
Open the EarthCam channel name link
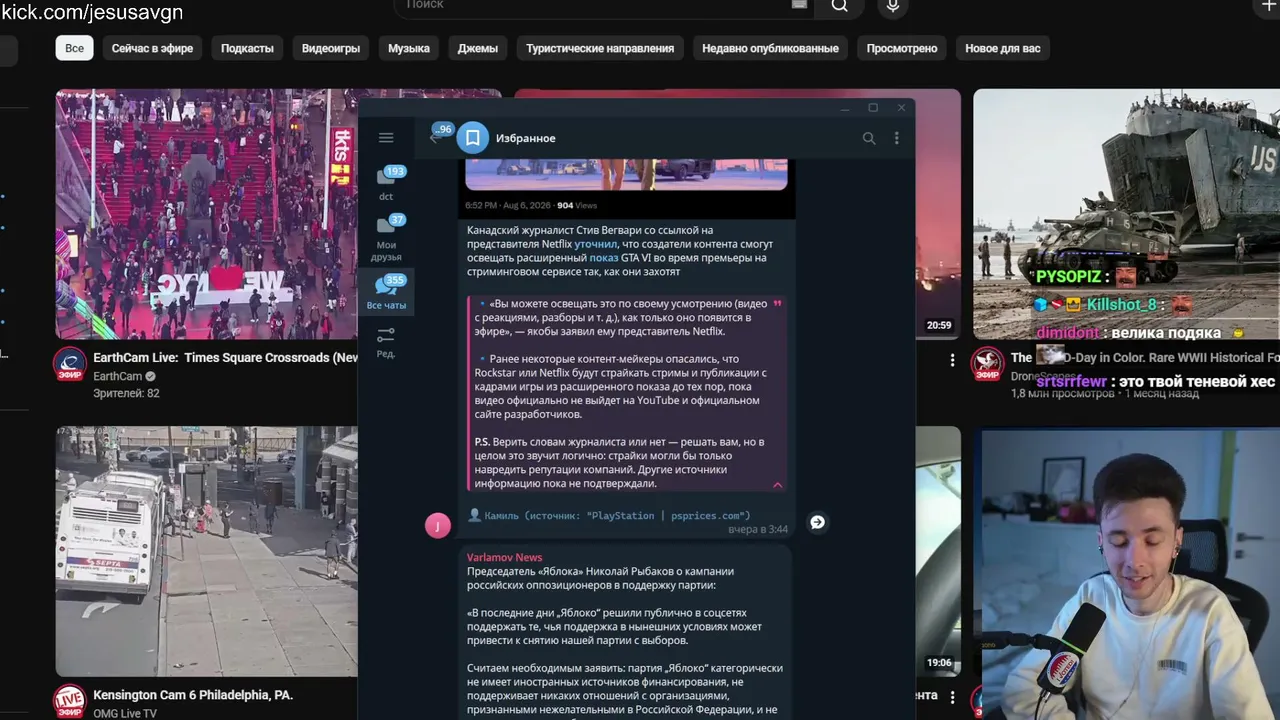pyautogui.click(x=118, y=376)
